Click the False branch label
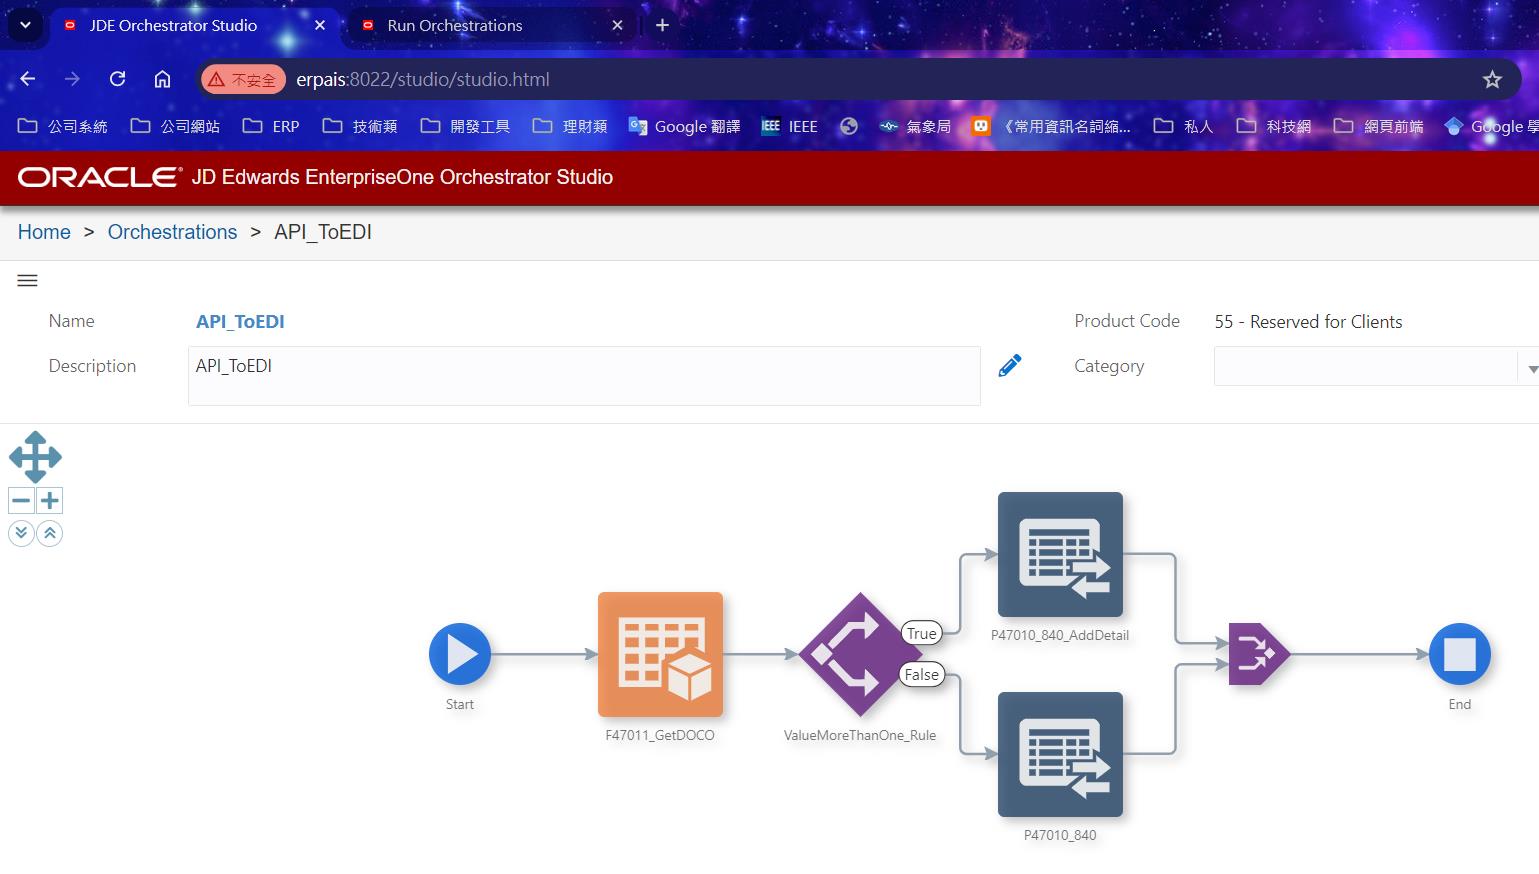This screenshot has height=874, width=1539. (x=922, y=674)
